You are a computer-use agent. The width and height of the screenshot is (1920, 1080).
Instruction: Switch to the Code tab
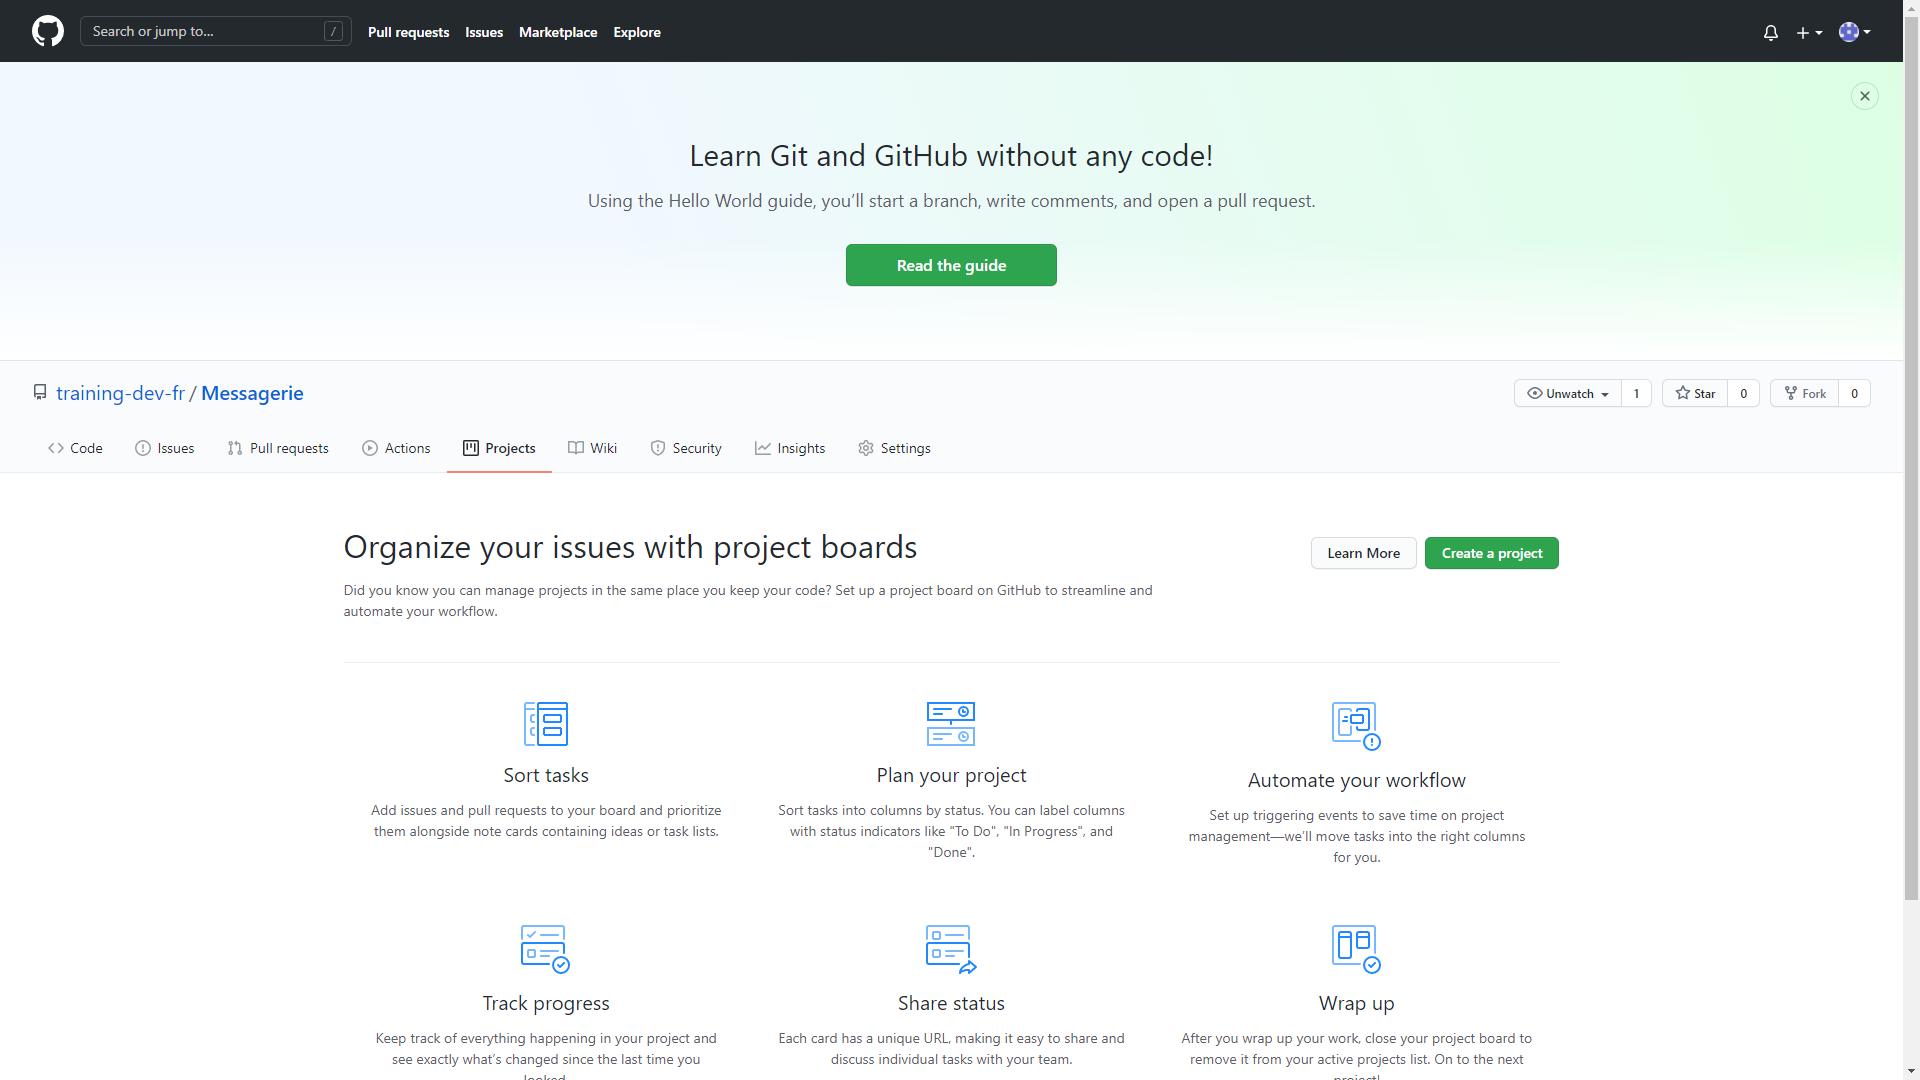click(75, 448)
